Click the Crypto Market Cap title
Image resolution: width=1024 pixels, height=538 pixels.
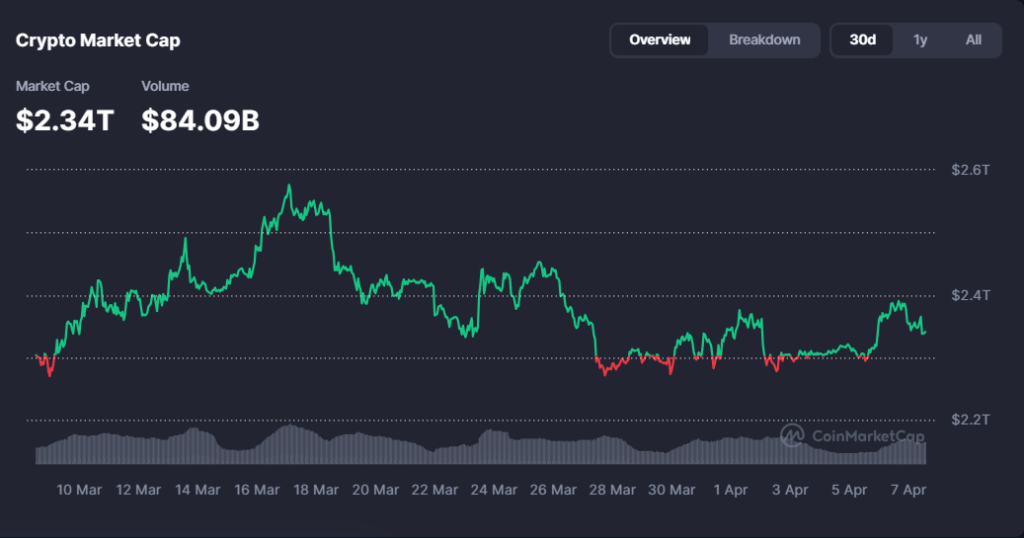click(x=98, y=41)
